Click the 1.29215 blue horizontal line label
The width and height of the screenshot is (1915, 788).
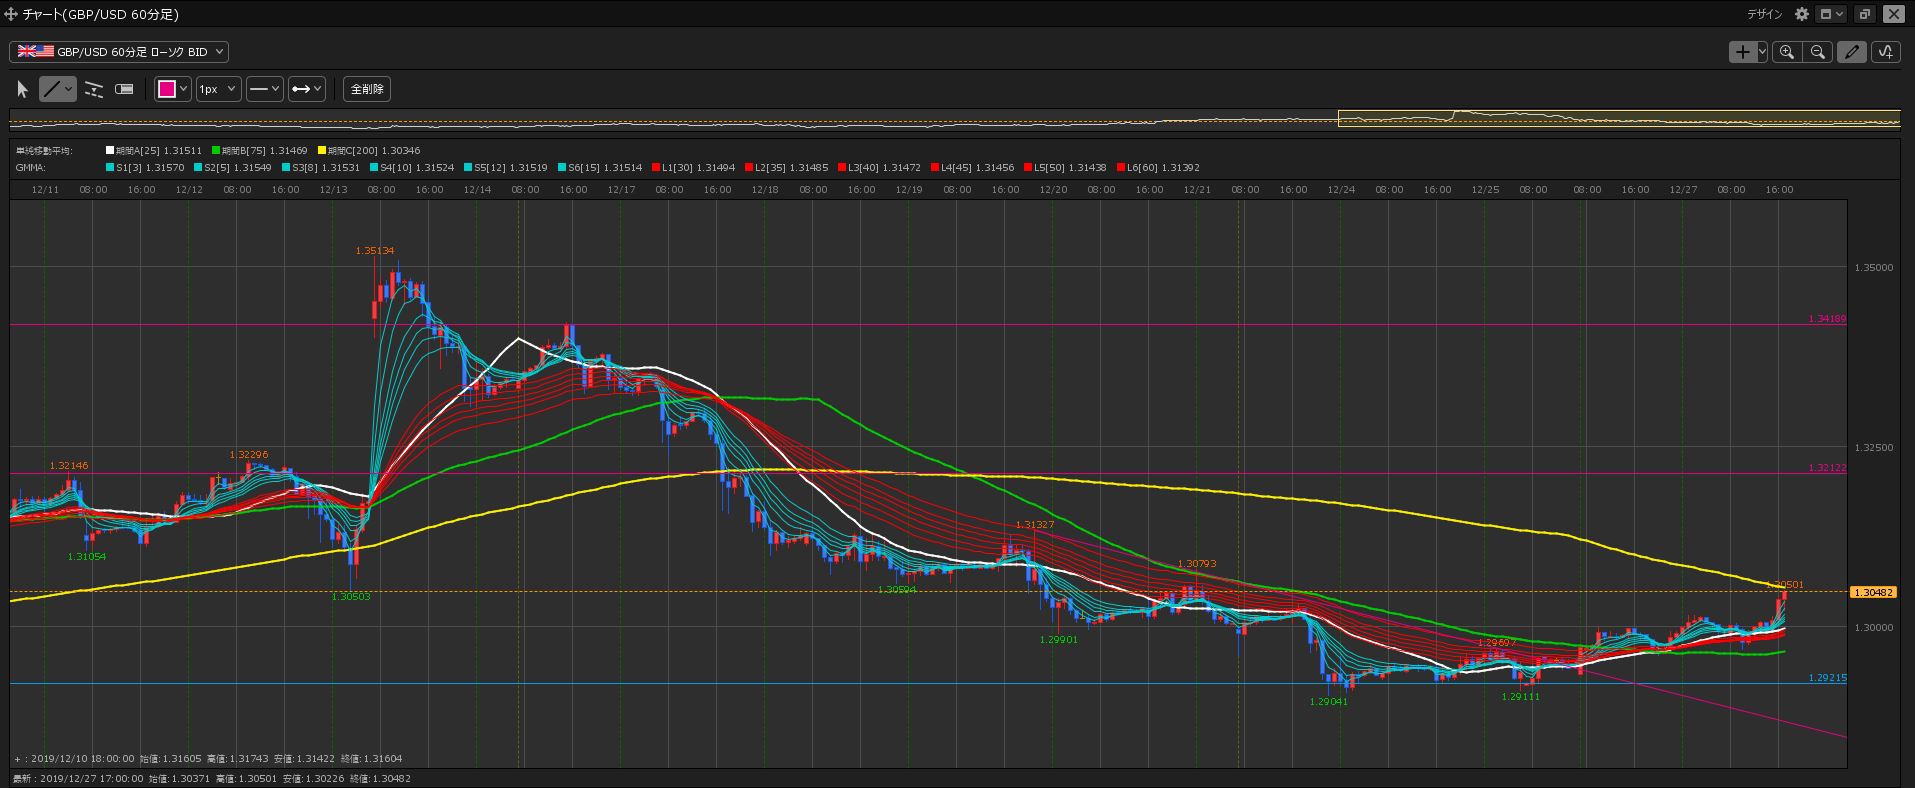tap(1827, 678)
